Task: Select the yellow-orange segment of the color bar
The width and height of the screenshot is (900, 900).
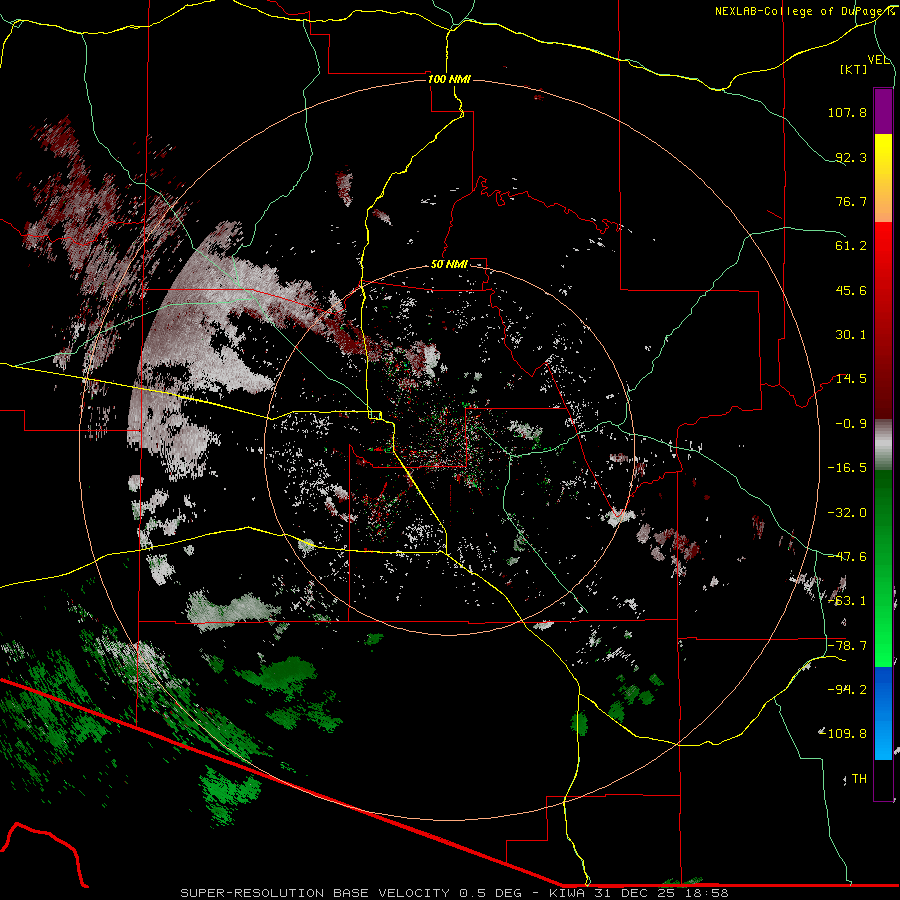Action: pyautogui.click(x=883, y=178)
